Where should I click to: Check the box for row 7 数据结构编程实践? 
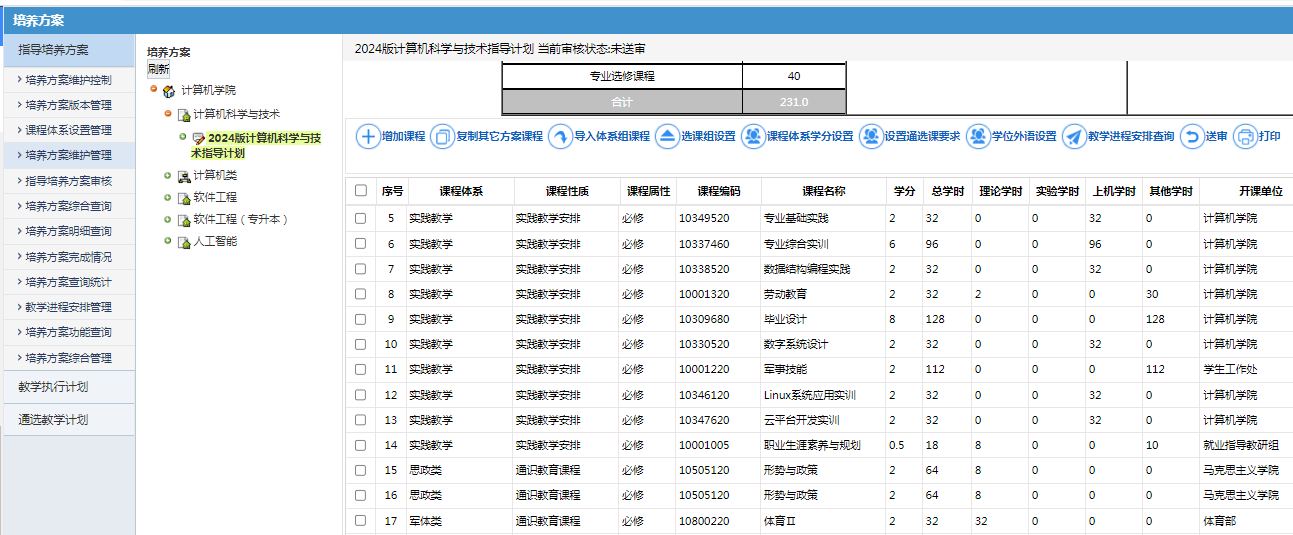point(361,269)
